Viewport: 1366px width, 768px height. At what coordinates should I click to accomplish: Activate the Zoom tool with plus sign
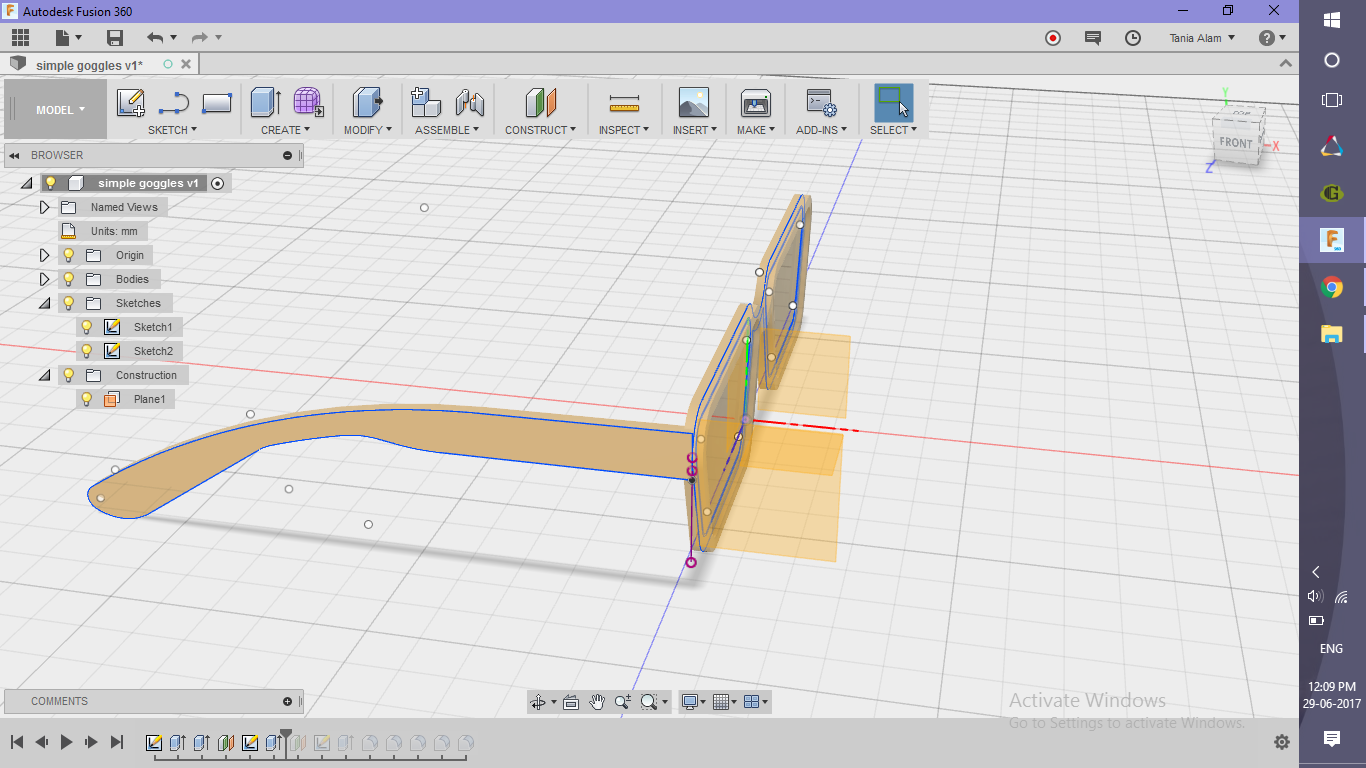(x=623, y=702)
